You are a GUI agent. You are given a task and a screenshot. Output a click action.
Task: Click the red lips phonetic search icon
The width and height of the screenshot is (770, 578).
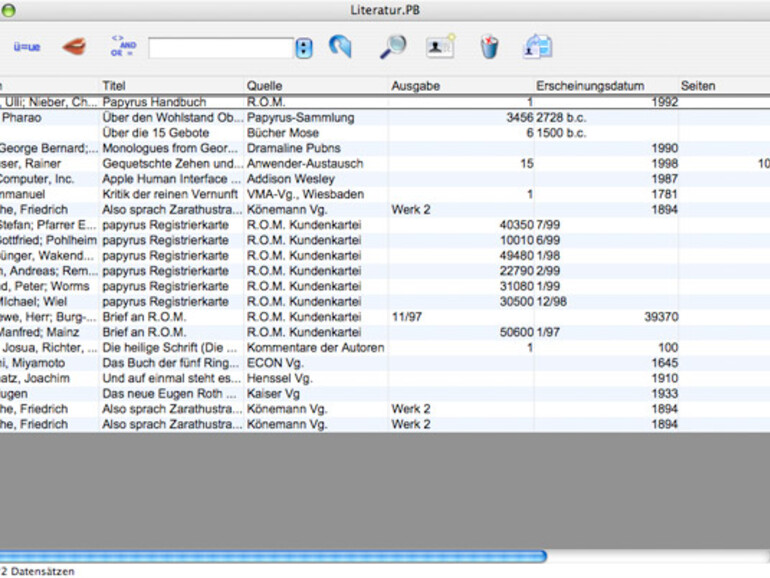coord(75,47)
